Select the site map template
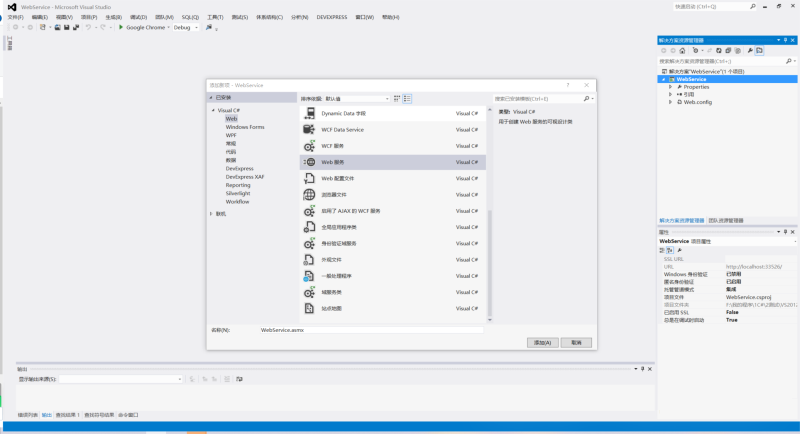Screen dimensions: 800x434 pos(392,309)
